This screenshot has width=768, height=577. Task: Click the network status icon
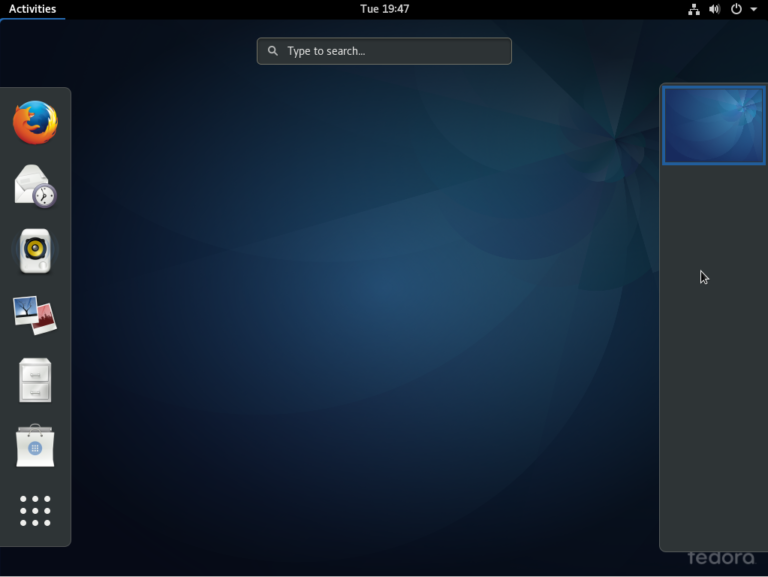694,9
